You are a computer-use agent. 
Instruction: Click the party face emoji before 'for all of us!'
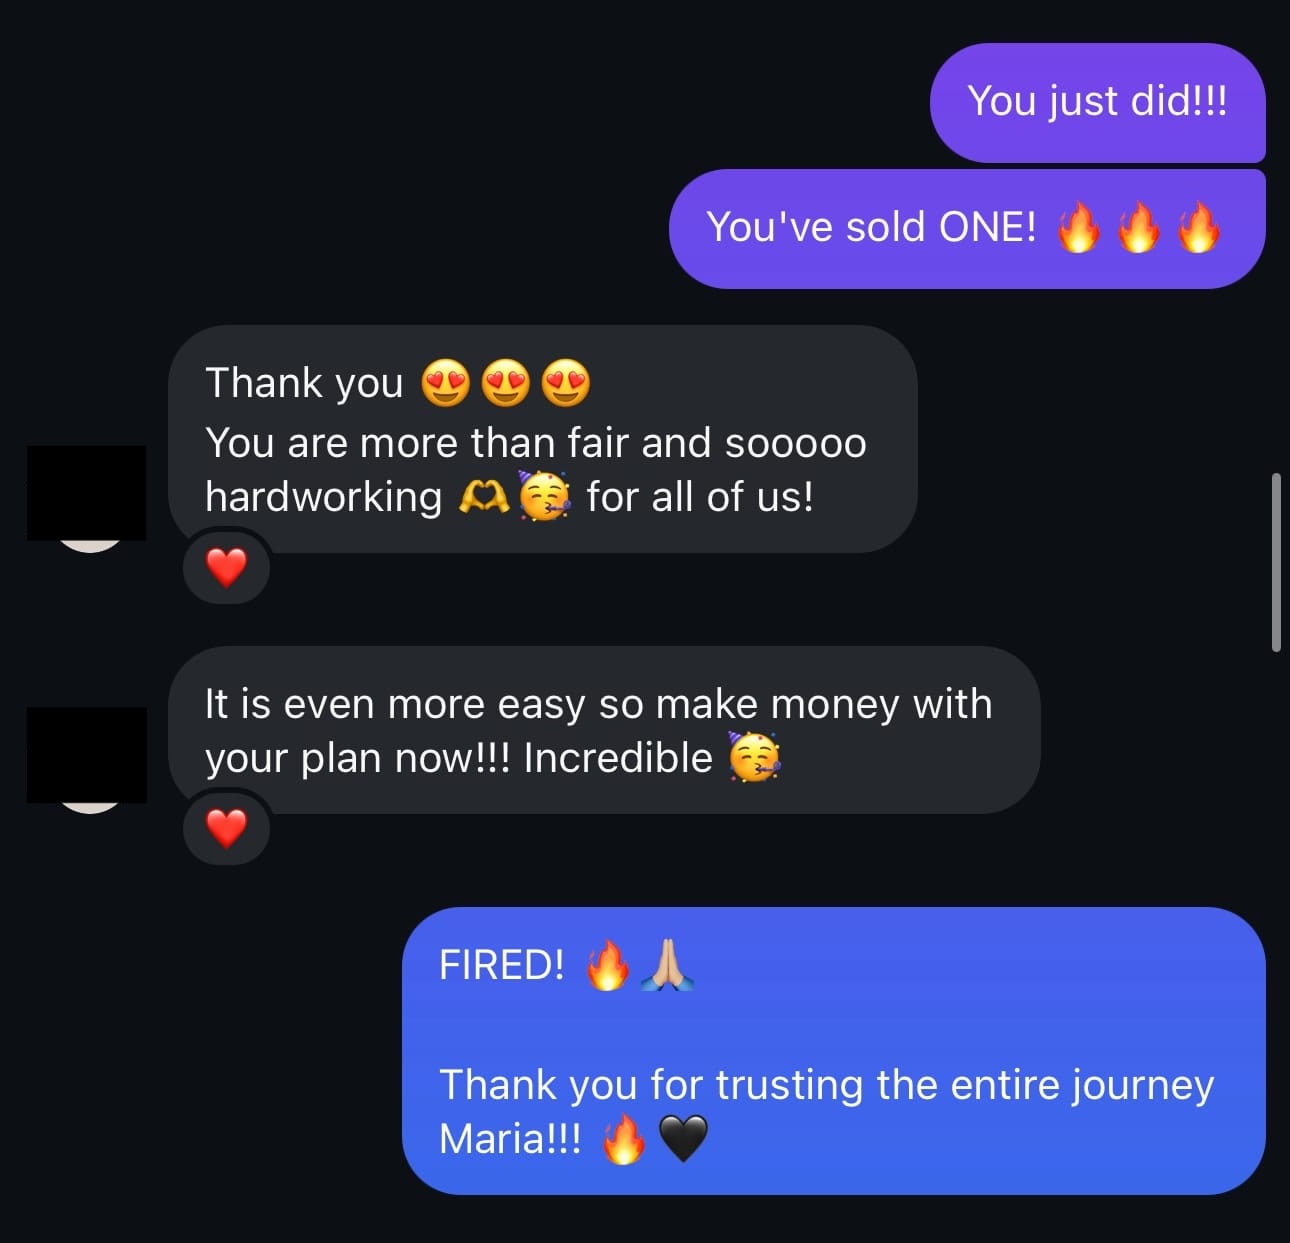coord(545,496)
